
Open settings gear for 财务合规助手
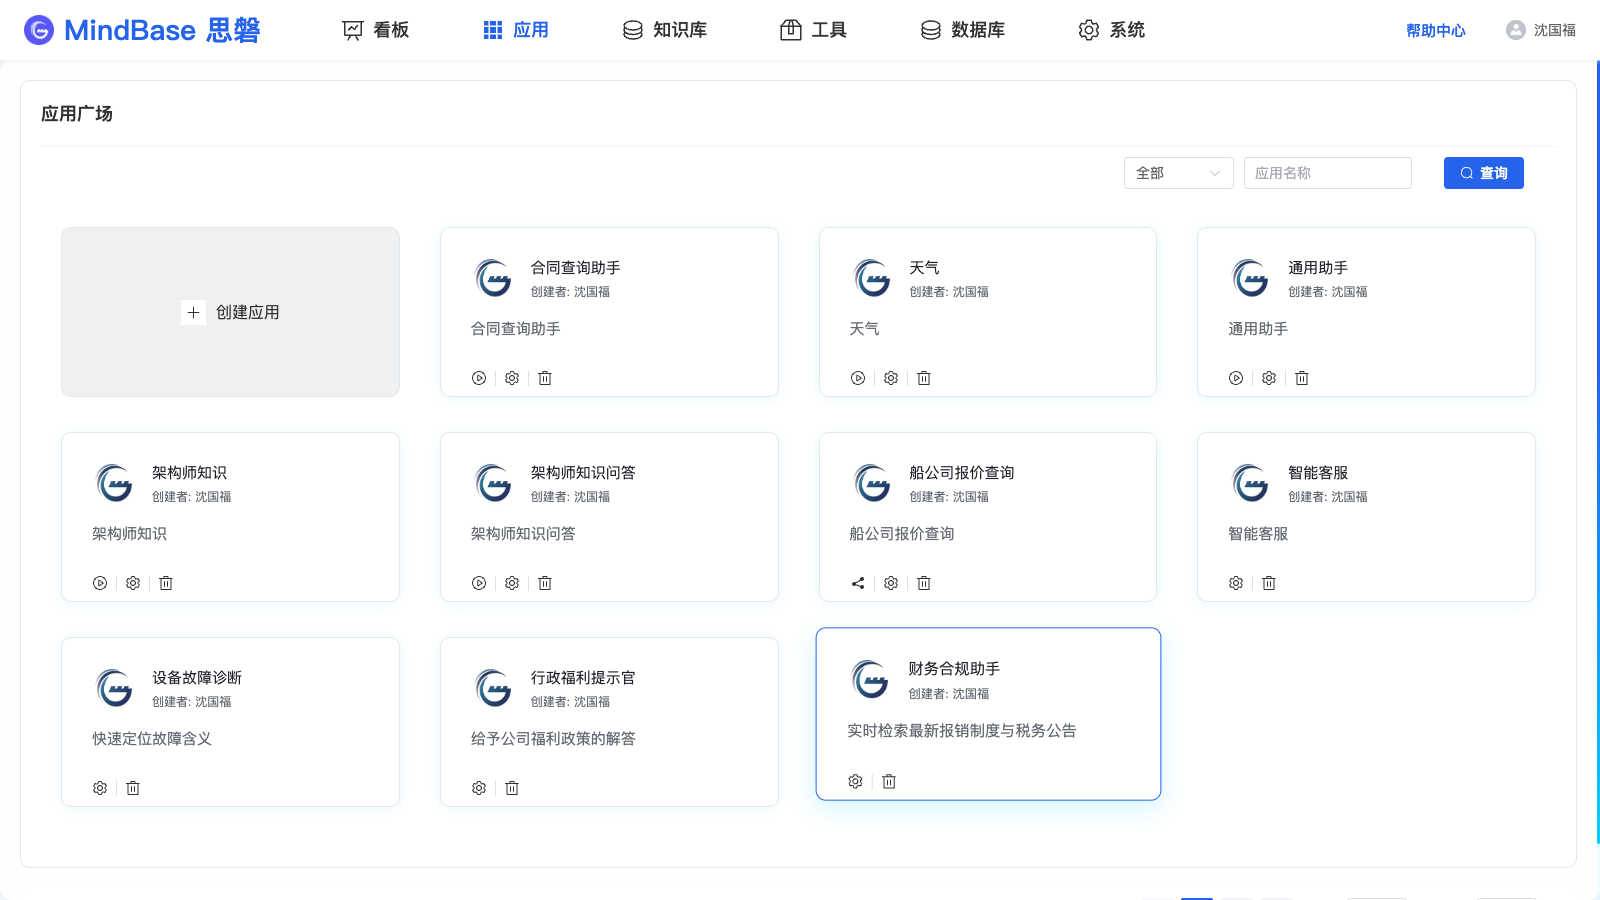tap(855, 781)
